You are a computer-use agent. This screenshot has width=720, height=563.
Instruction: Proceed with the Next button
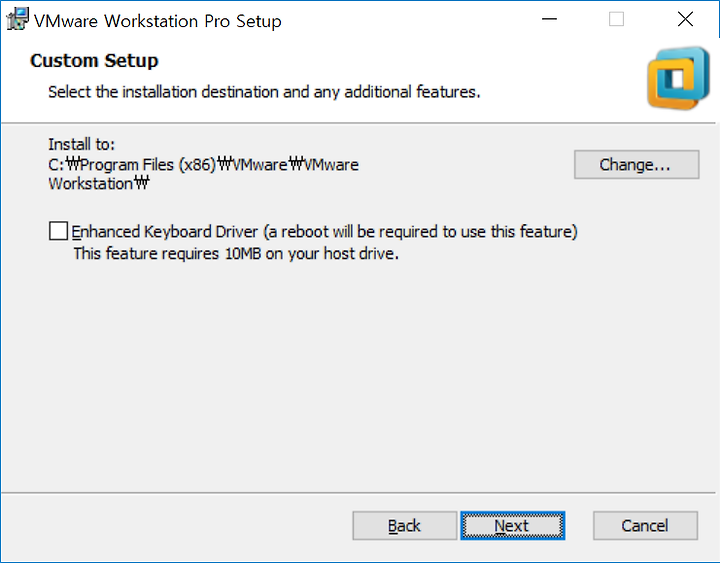pyautogui.click(x=512, y=525)
